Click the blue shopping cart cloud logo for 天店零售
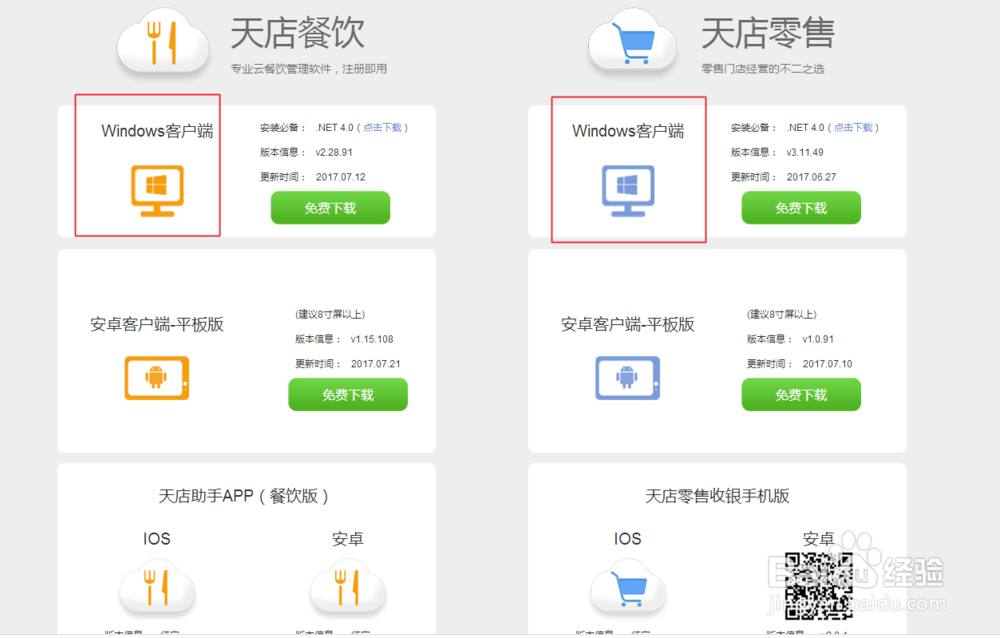 (x=633, y=41)
